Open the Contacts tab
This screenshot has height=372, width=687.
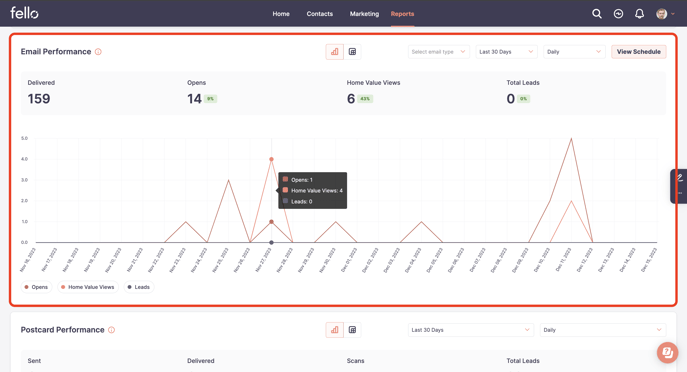coord(319,14)
